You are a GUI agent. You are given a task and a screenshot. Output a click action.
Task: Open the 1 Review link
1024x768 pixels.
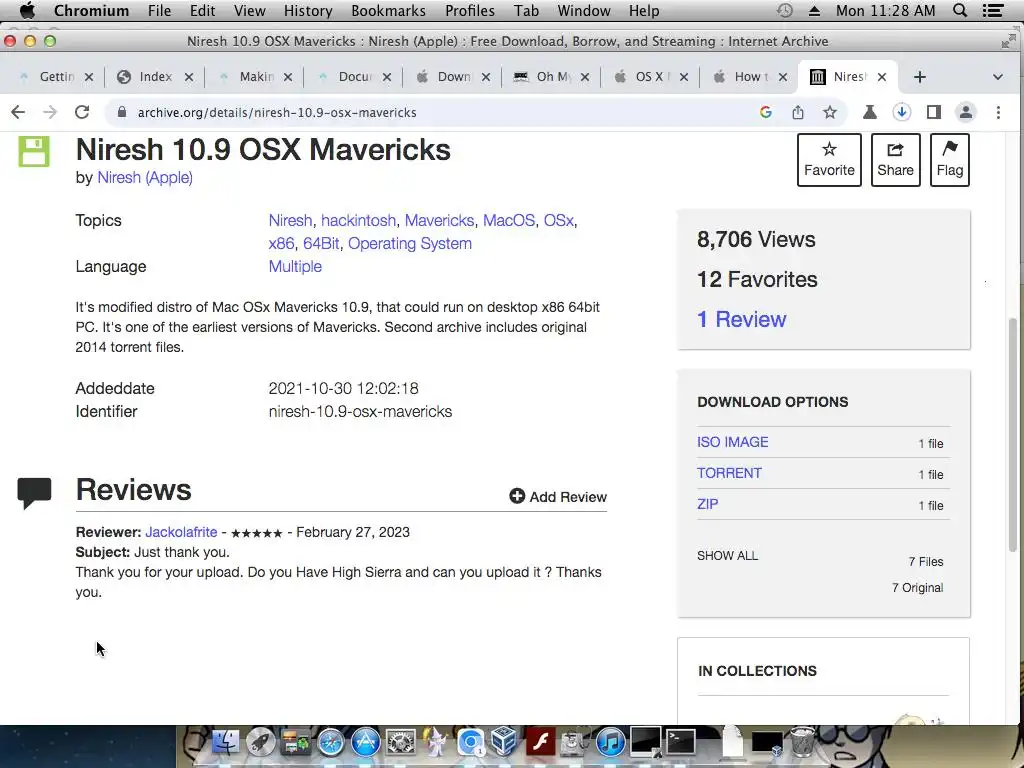pos(742,319)
